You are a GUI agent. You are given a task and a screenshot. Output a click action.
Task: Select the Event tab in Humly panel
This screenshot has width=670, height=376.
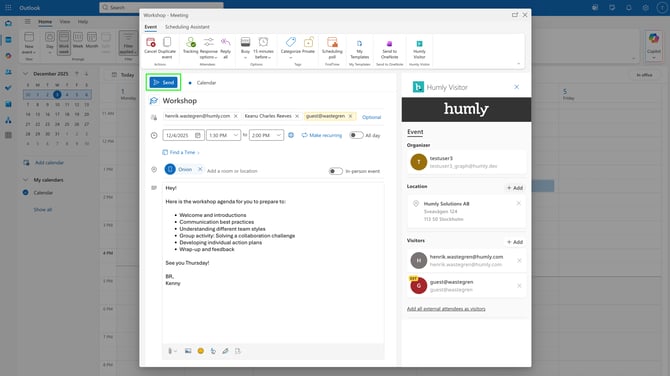[x=415, y=132]
